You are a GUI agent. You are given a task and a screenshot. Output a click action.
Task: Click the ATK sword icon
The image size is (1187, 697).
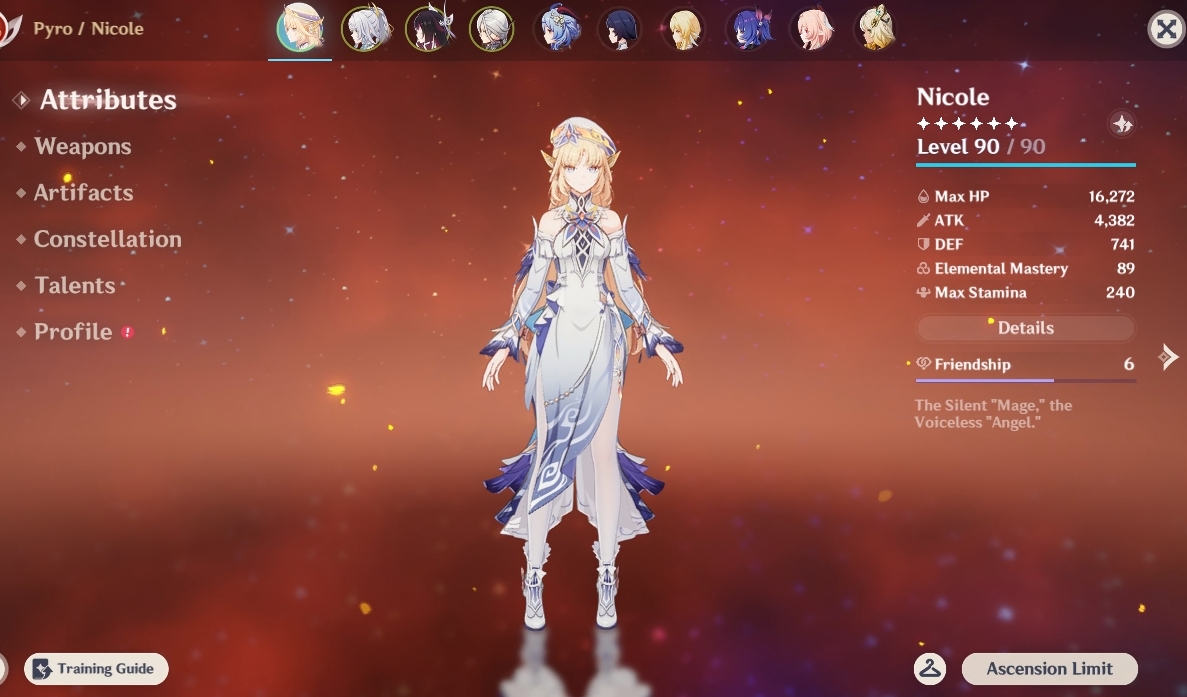tap(923, 220)
